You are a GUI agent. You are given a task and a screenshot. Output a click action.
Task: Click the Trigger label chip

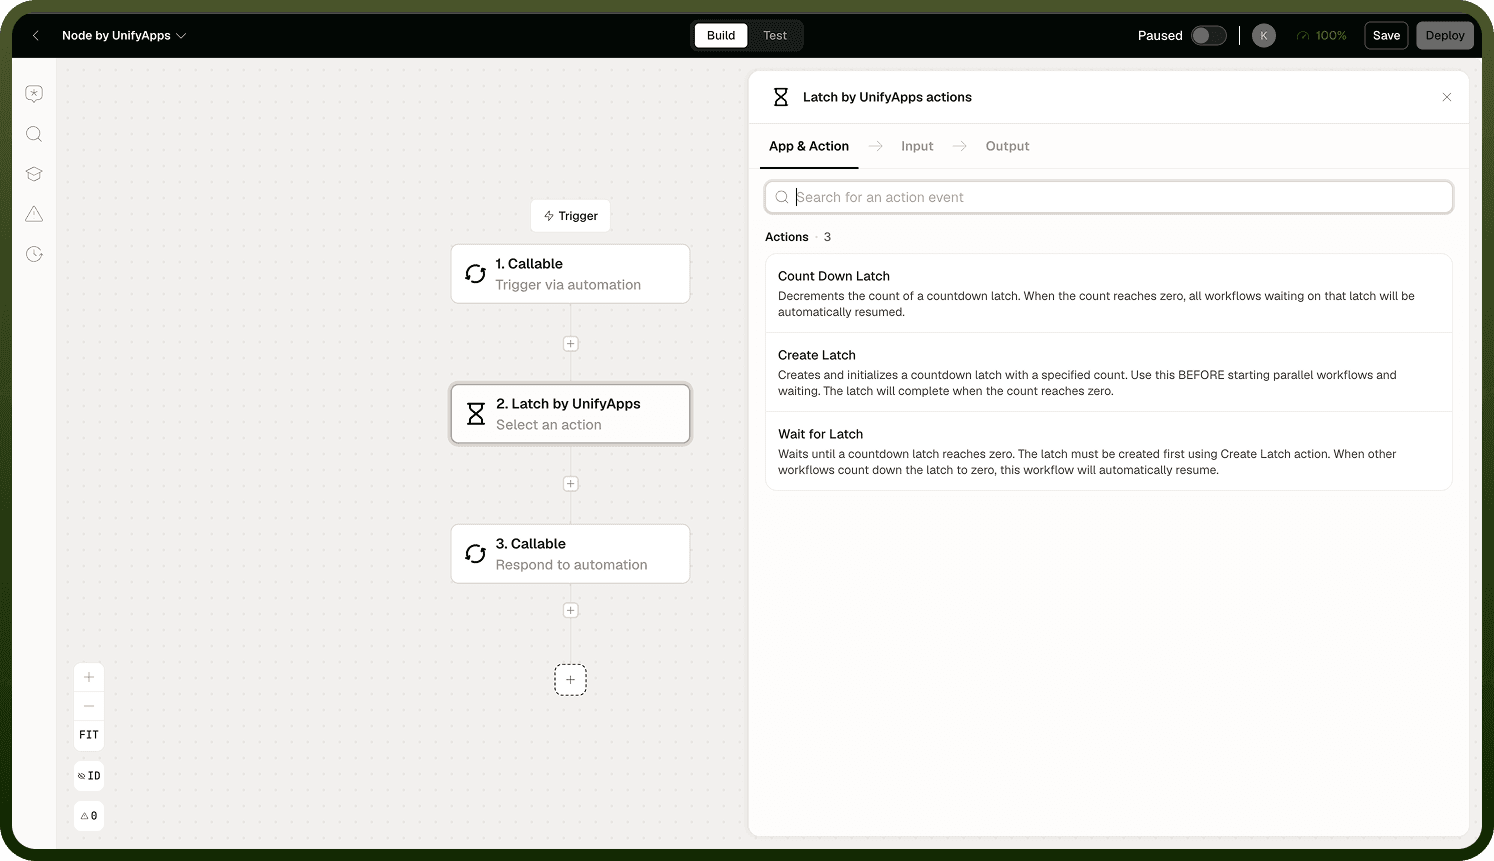pyautogui.click(x=570, y=216)
